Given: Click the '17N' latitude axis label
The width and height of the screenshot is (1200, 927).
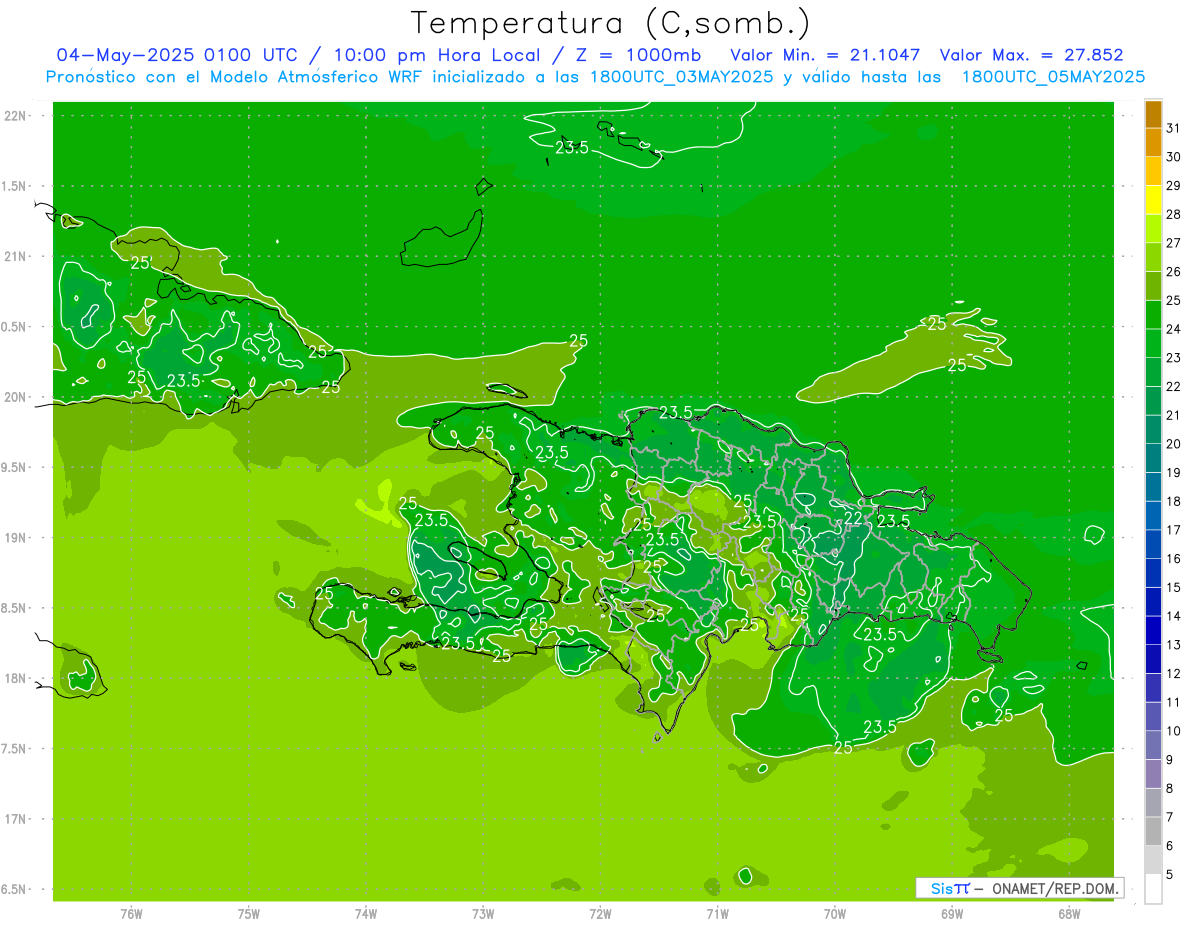Looking at the screenshot, I should [15, 819].
